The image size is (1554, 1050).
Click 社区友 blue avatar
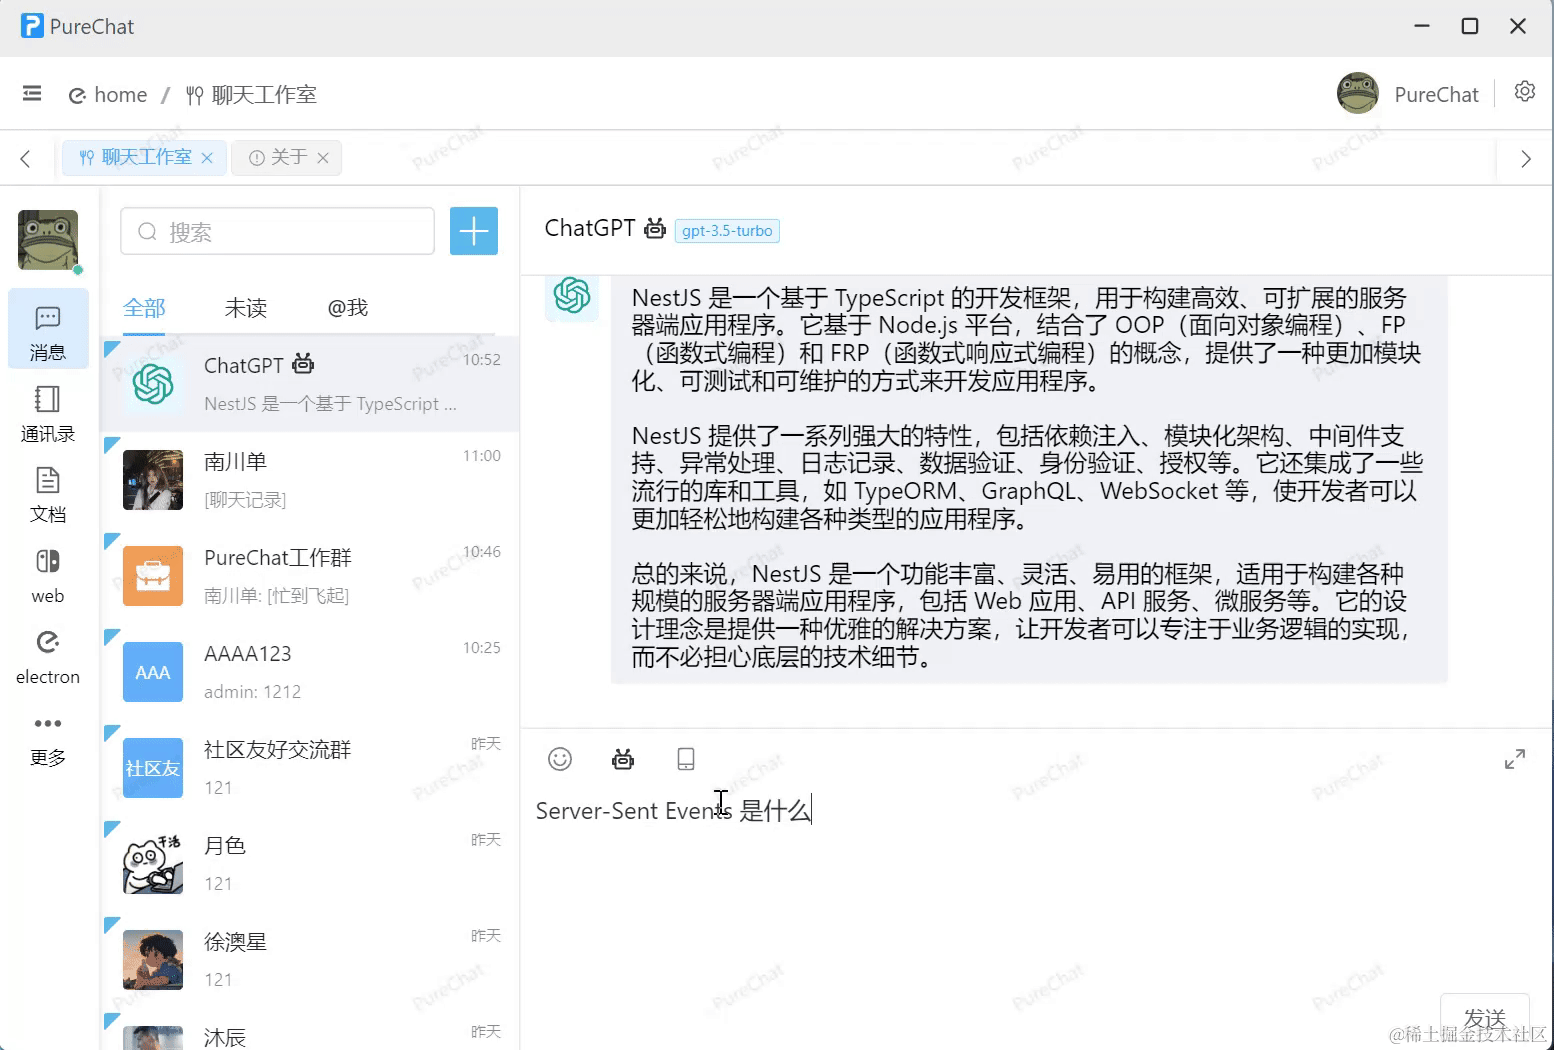pos(153,768)
